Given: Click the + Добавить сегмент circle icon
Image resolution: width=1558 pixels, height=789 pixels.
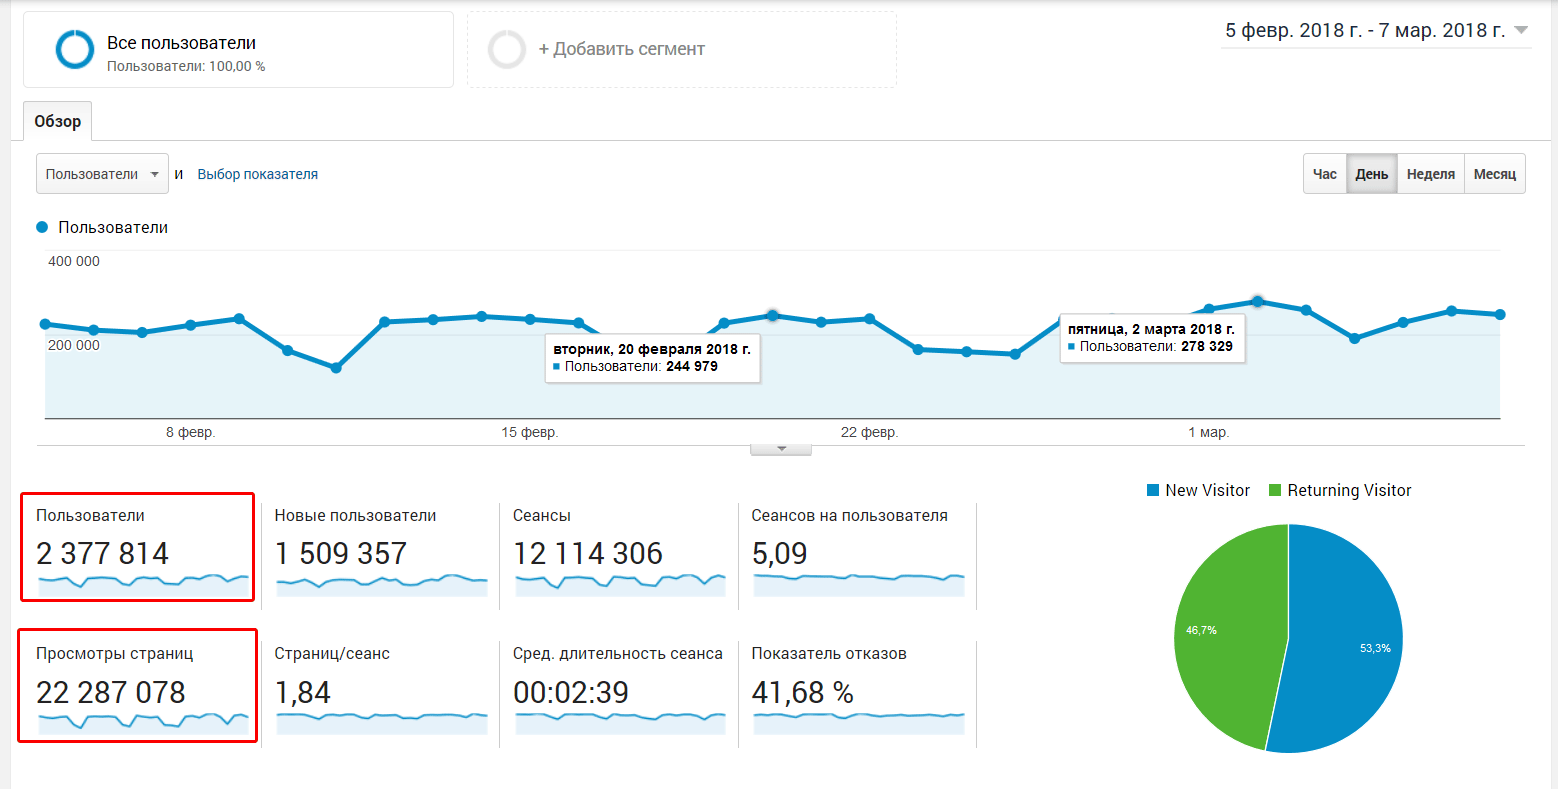Looking at the screenshot, I should click(x=508, y=48).
